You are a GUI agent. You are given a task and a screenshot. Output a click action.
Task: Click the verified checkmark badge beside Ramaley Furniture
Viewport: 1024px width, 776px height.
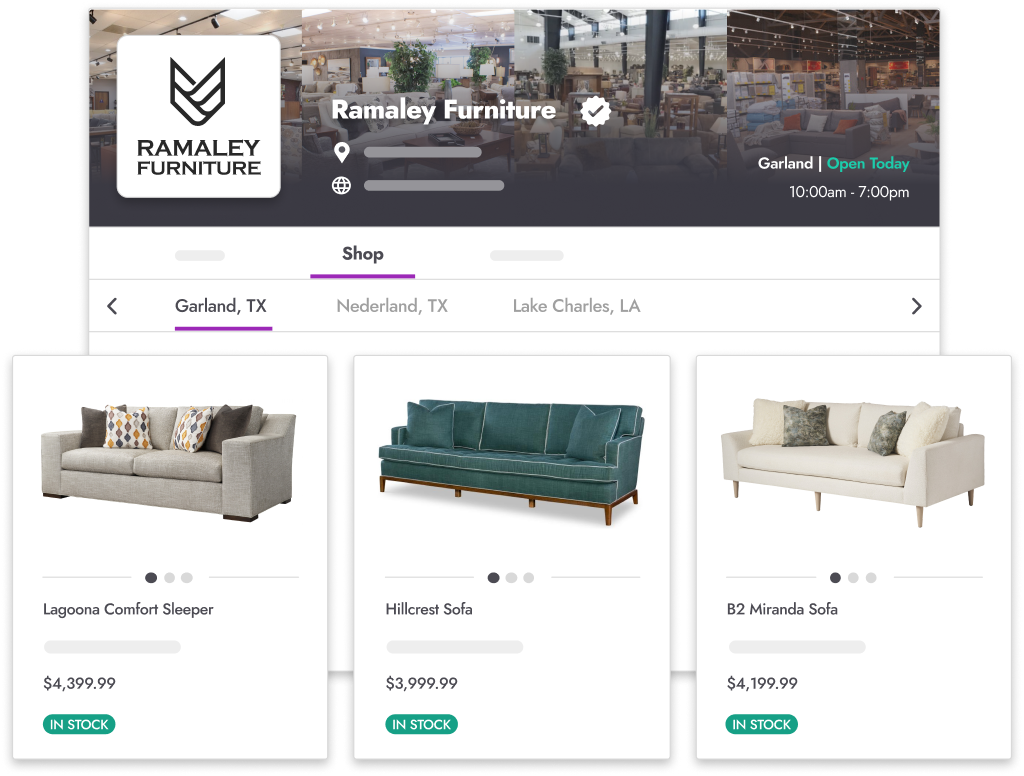[595, 111]
